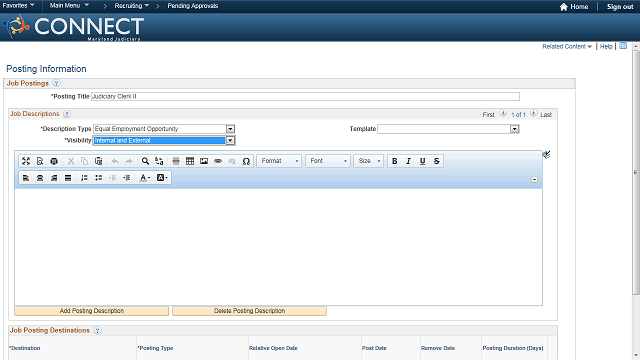Screen dimensions: 640x360
Task: Toggle italic formatting
Action: 409,161
